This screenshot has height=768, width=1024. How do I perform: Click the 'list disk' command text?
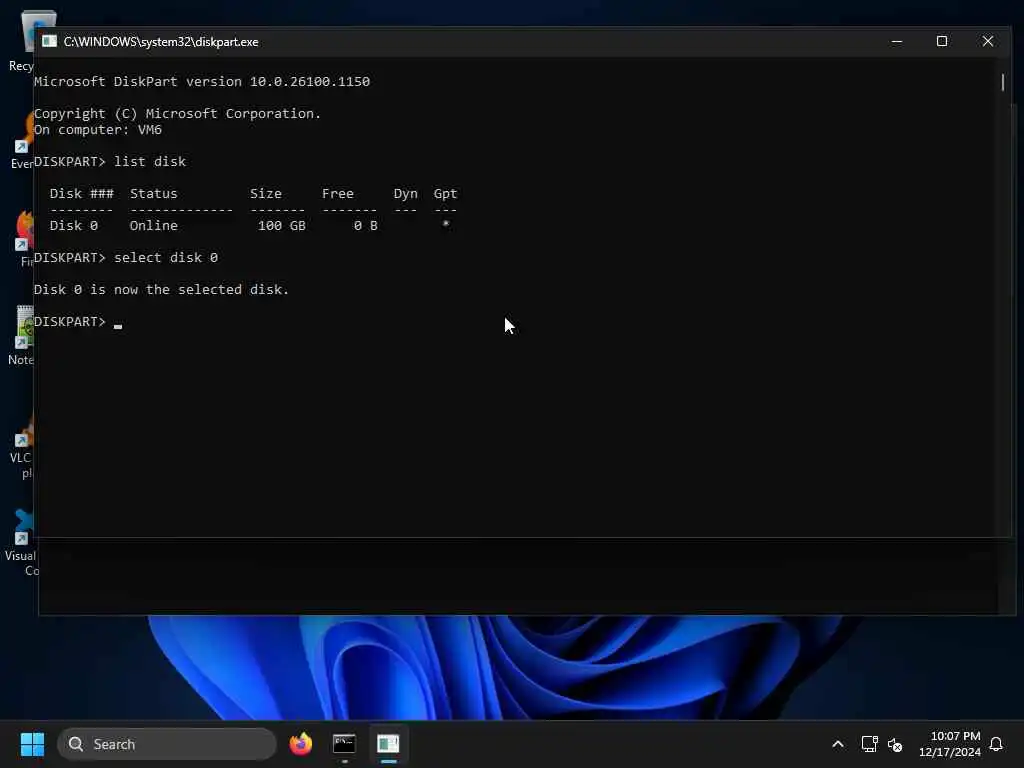click(x=150, y=161)
